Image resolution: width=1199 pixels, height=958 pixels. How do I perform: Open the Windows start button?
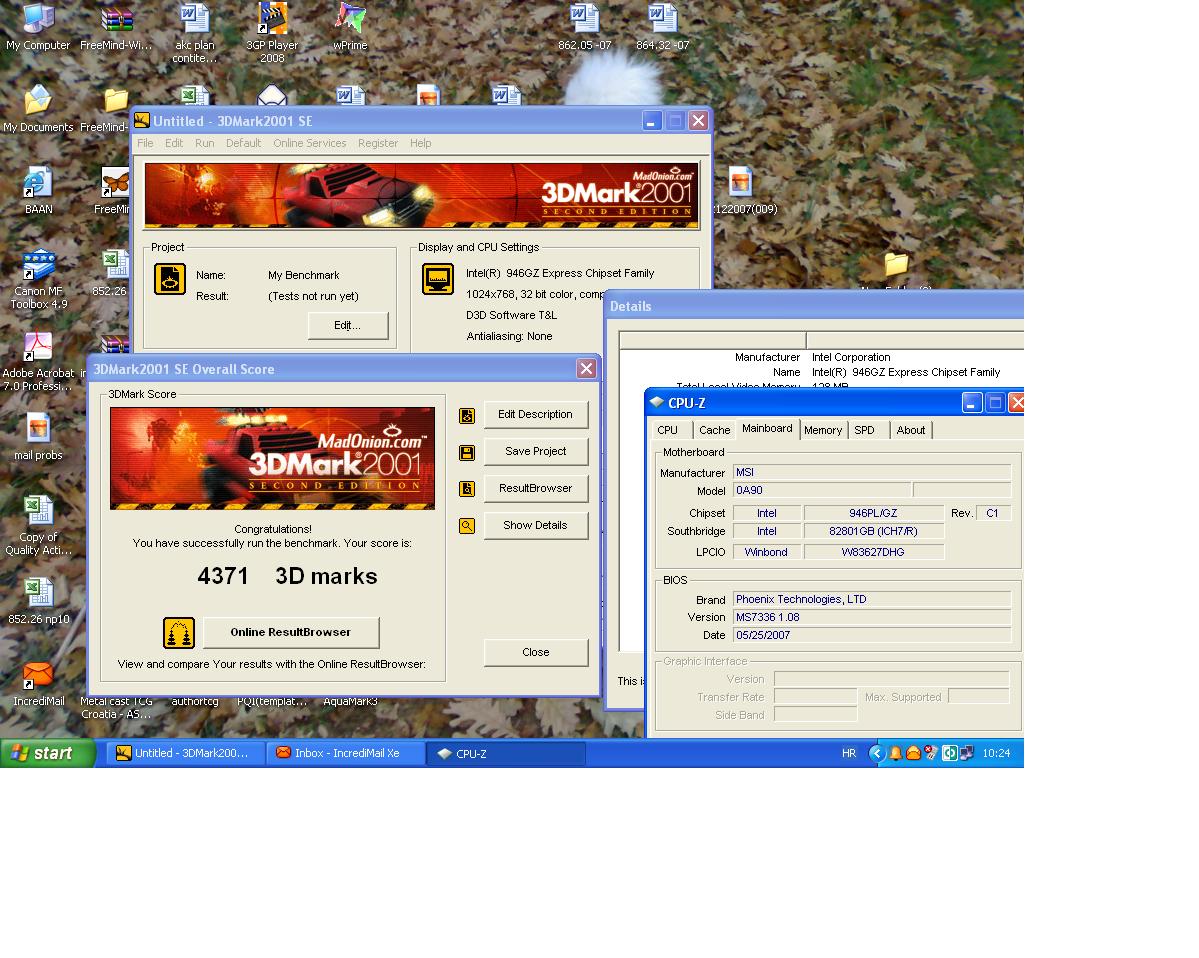point(47,753)
